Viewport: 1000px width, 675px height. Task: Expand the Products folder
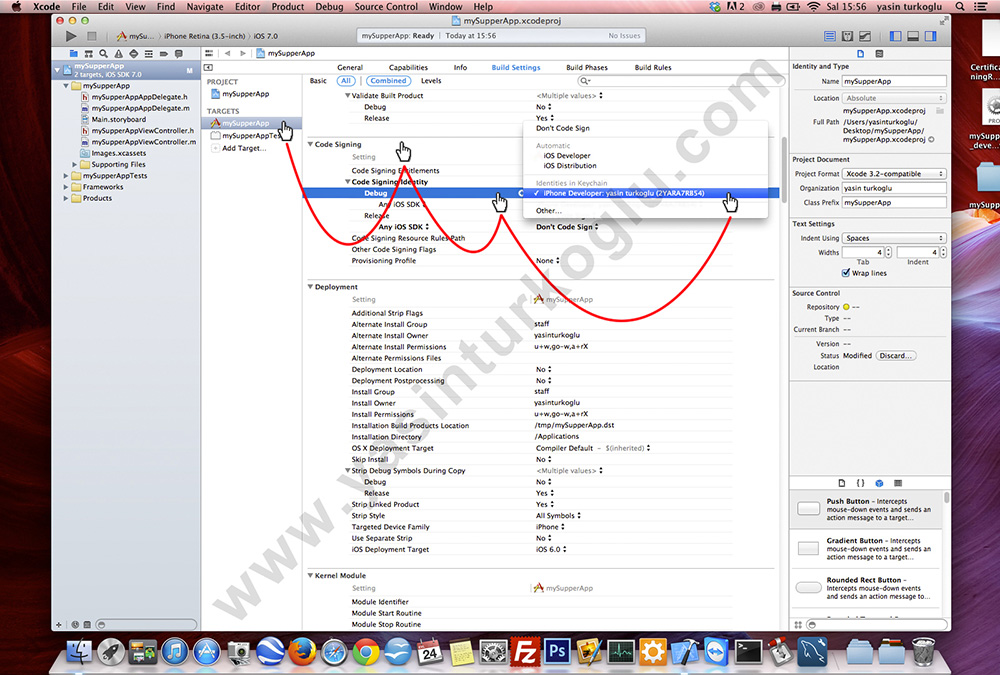66,198
